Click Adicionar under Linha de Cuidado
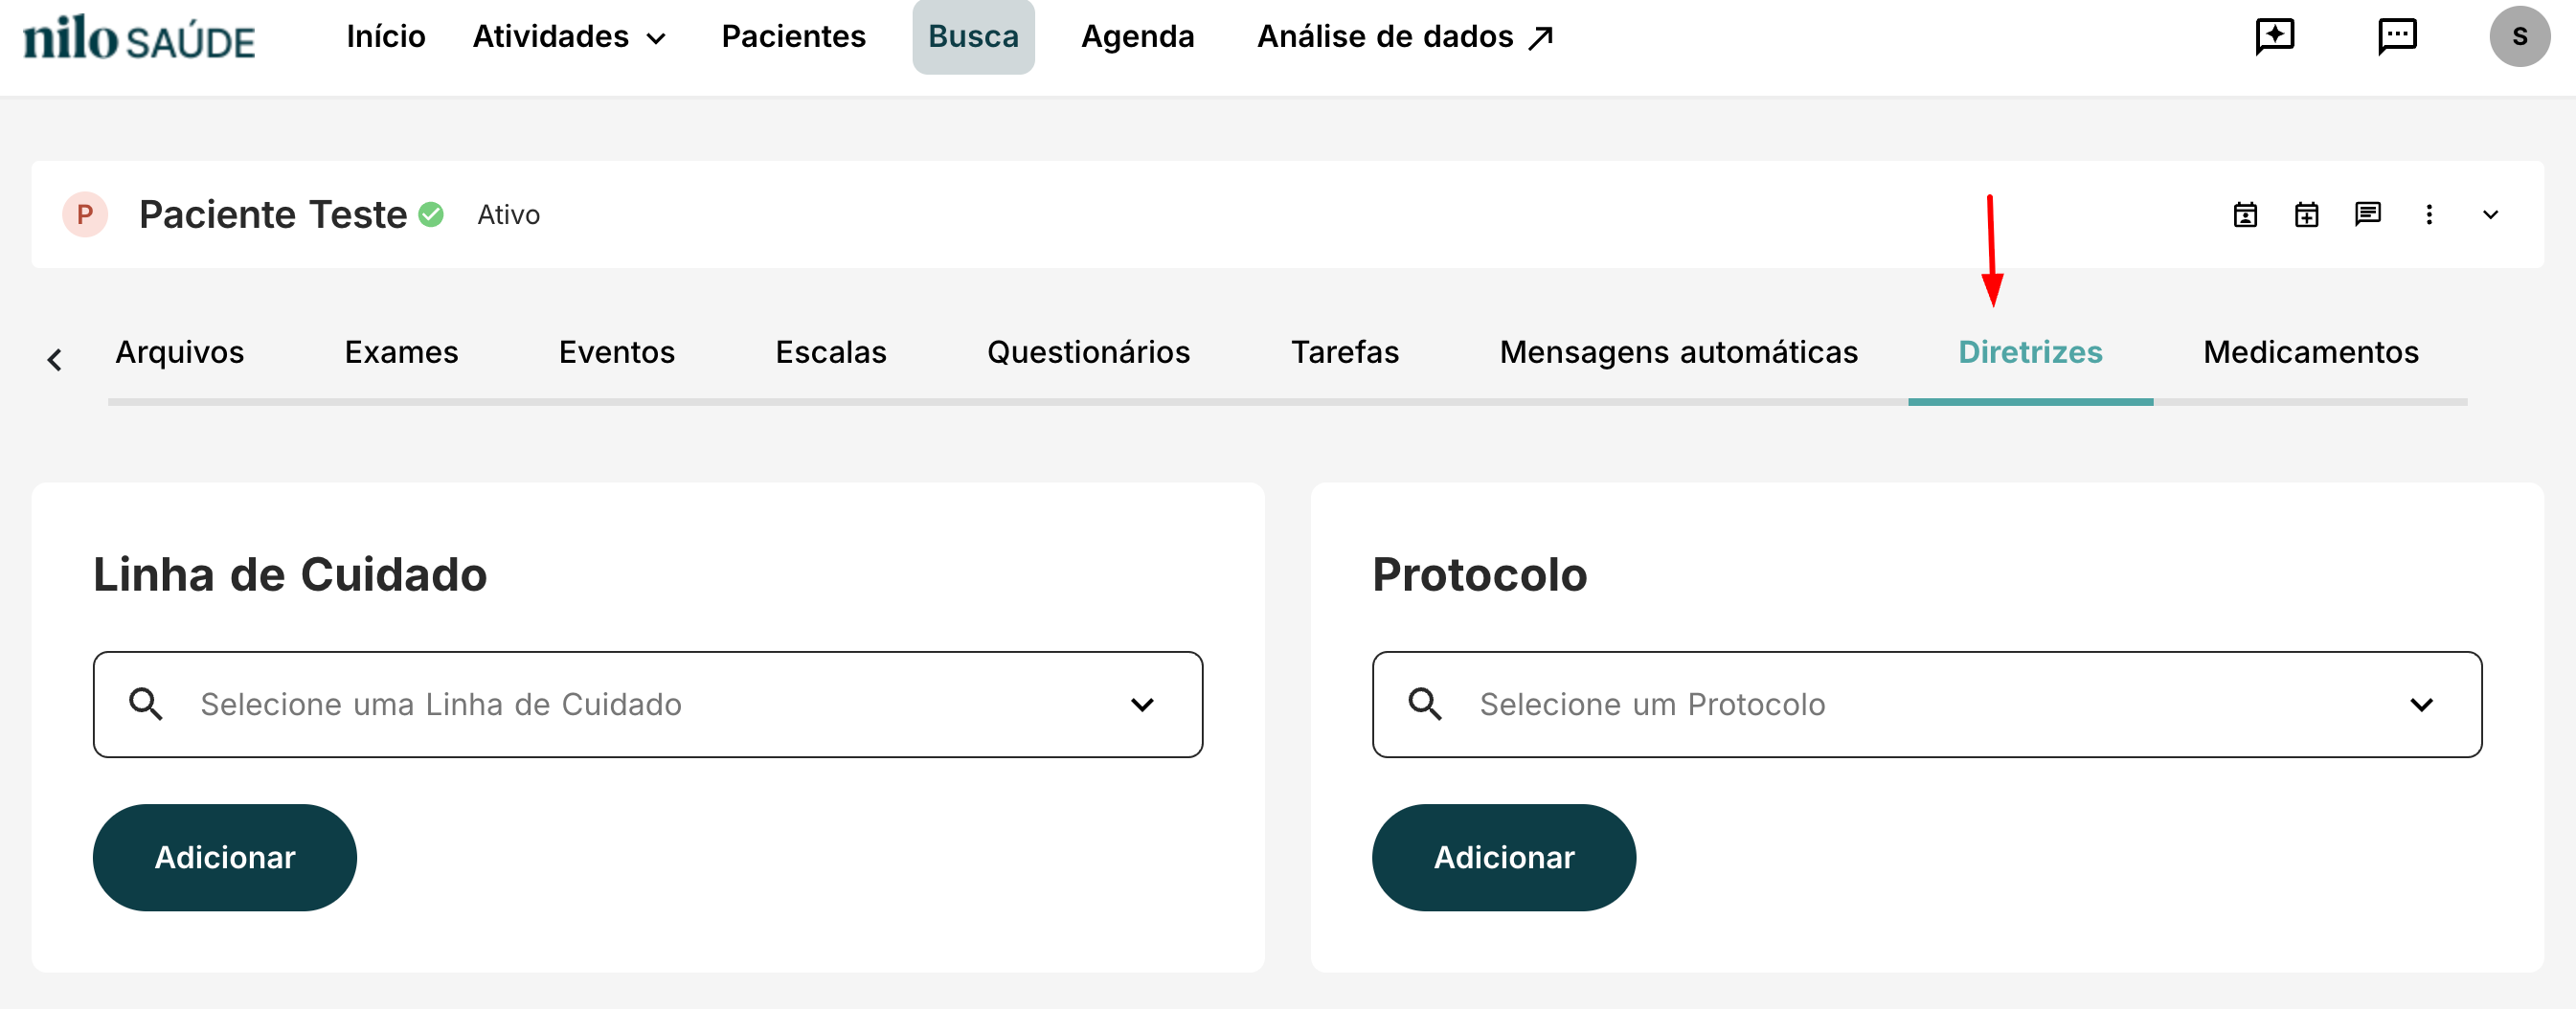 click(x=224, y=857)
